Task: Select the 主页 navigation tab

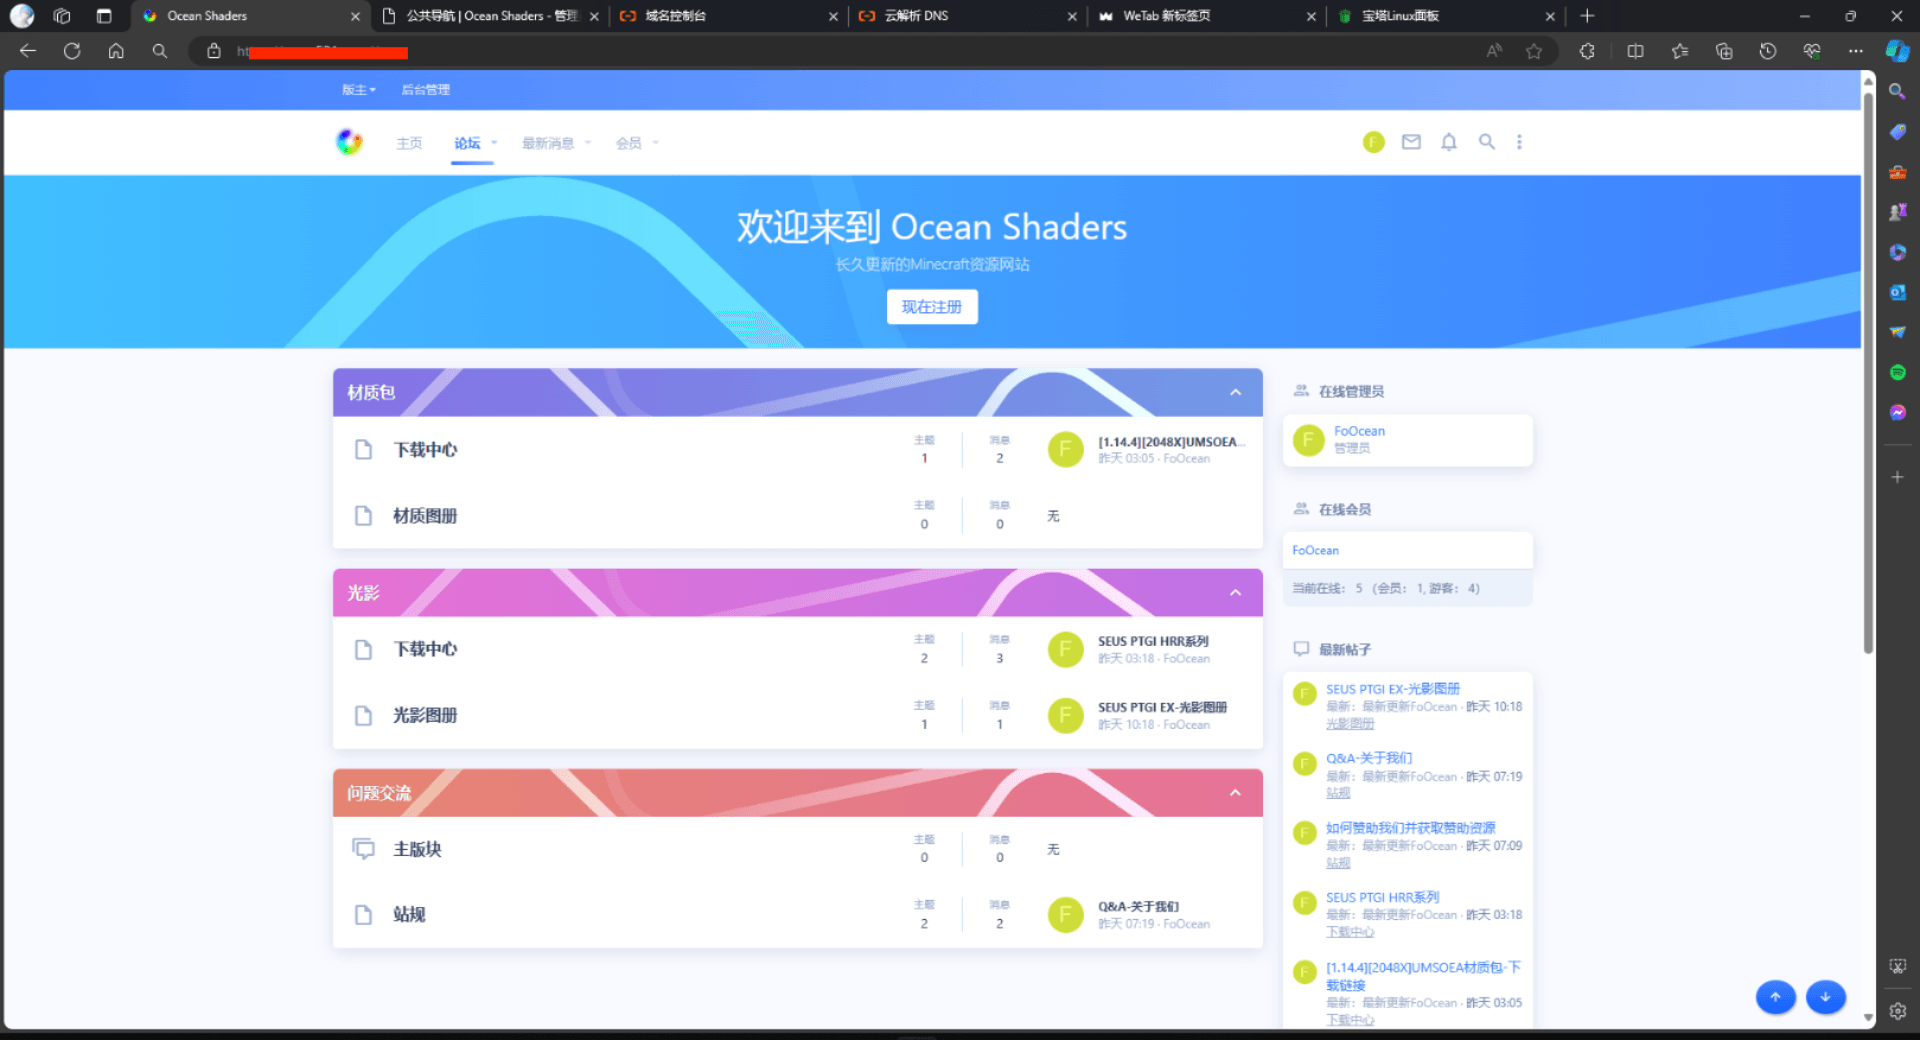Action: 409,143
